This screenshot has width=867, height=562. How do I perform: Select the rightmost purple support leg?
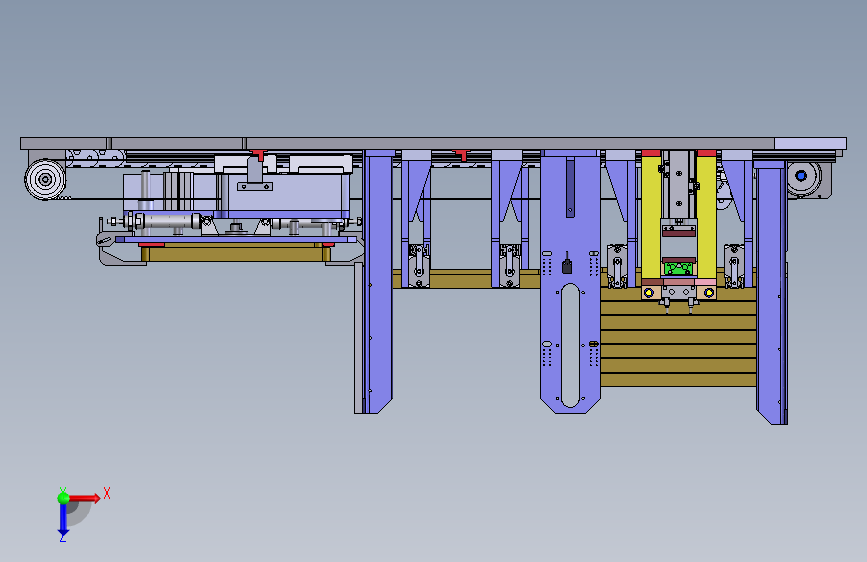(x=771, y=292)
